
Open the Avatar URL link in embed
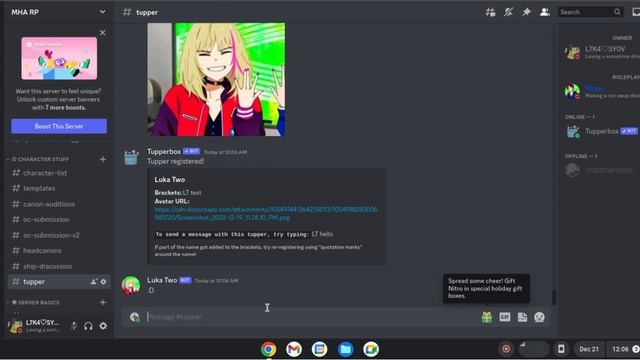click(x=266, y=213)
